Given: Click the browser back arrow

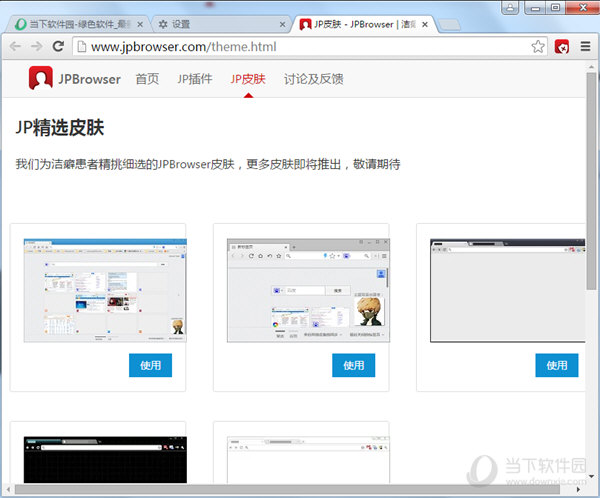Looking at the screenshot, I should (15, 46).
